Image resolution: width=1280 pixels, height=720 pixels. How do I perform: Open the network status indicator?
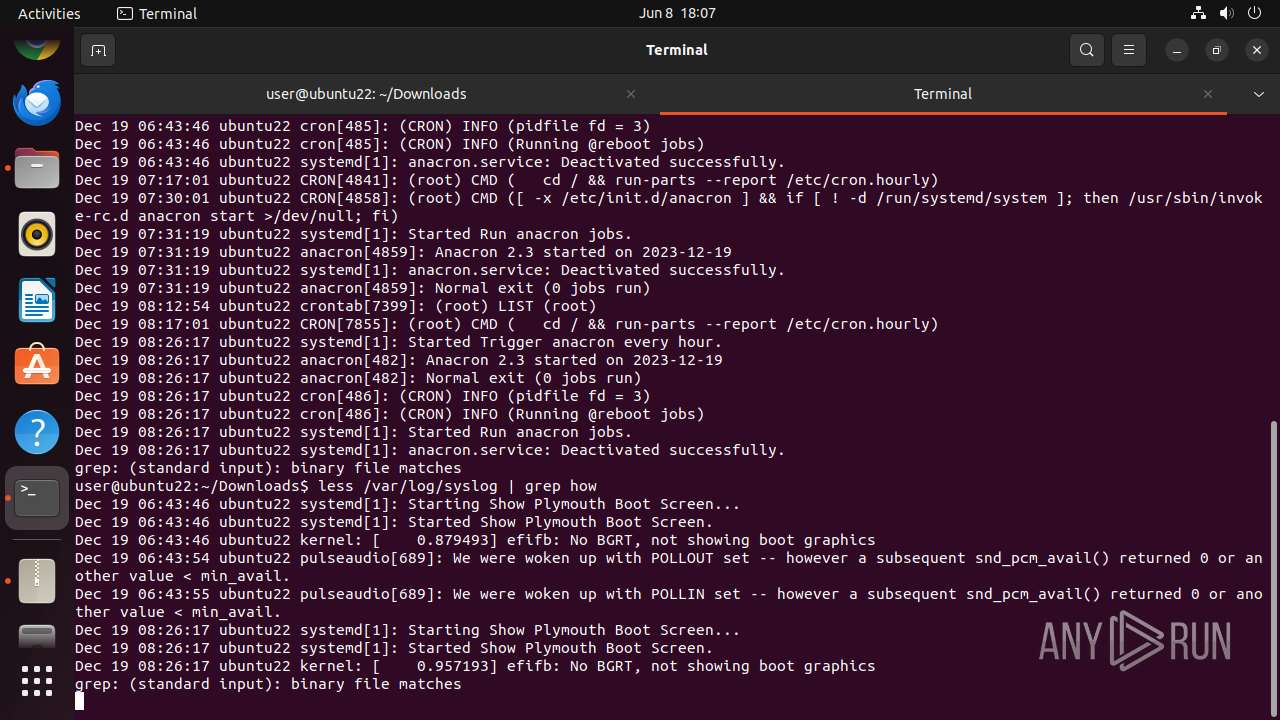click(x=1198, y=13)
